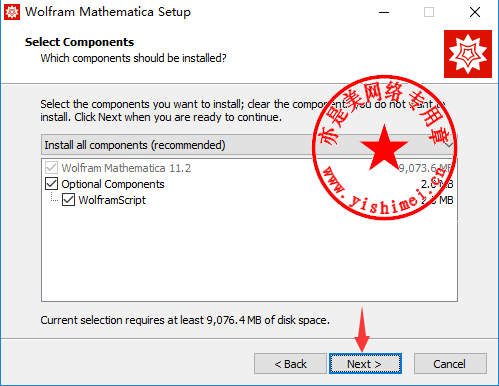The height and width of the screenshot is (386, 499).
Task: Select the WolframScript tree item label
Action: [112, 200]
